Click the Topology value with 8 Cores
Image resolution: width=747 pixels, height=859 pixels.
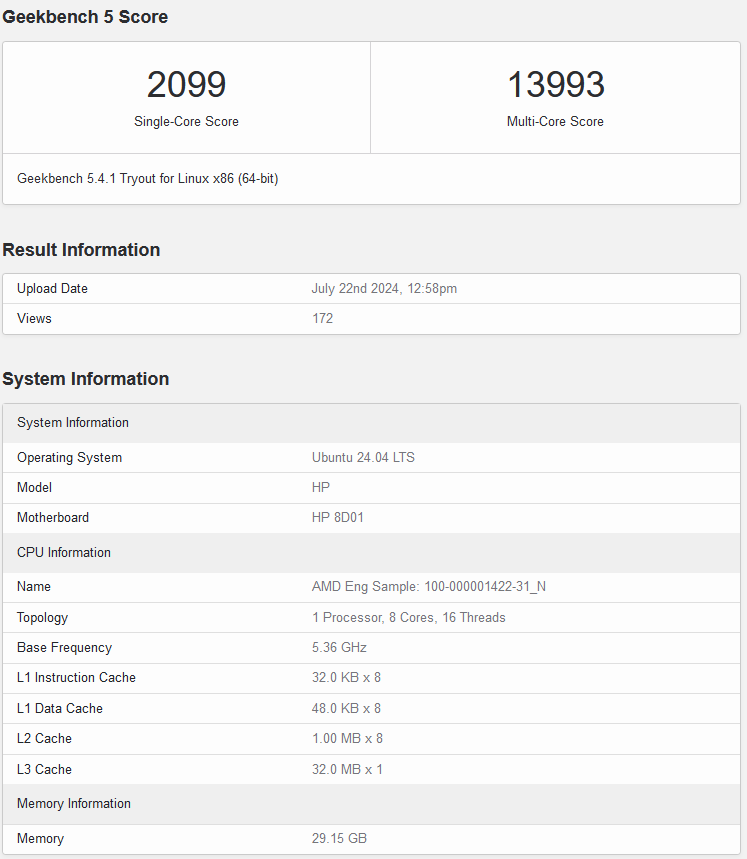pyautogui.click(x=408, y=618)
